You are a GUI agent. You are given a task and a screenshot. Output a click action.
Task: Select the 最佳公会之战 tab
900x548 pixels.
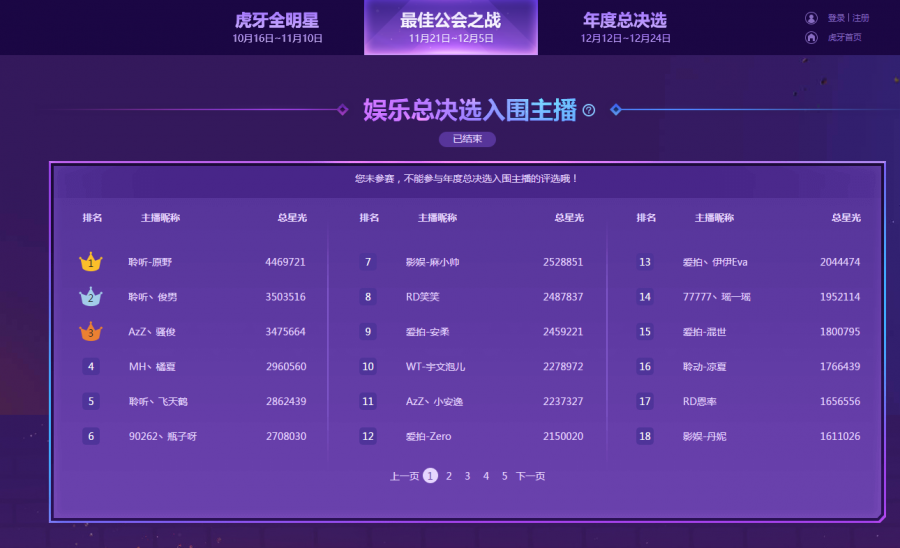click(x=451, y=27)
